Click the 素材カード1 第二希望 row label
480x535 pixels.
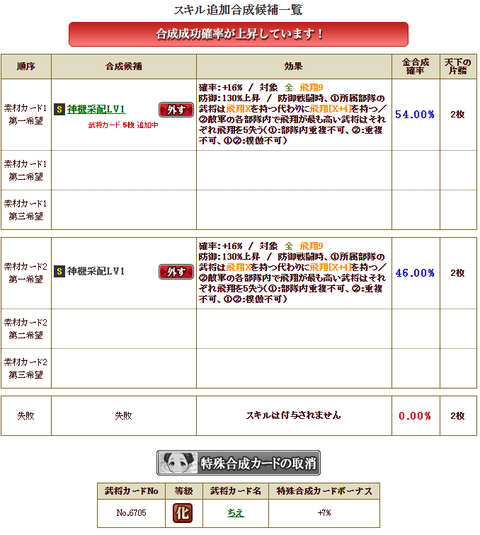pyautogui.click(x=26, y=170)
